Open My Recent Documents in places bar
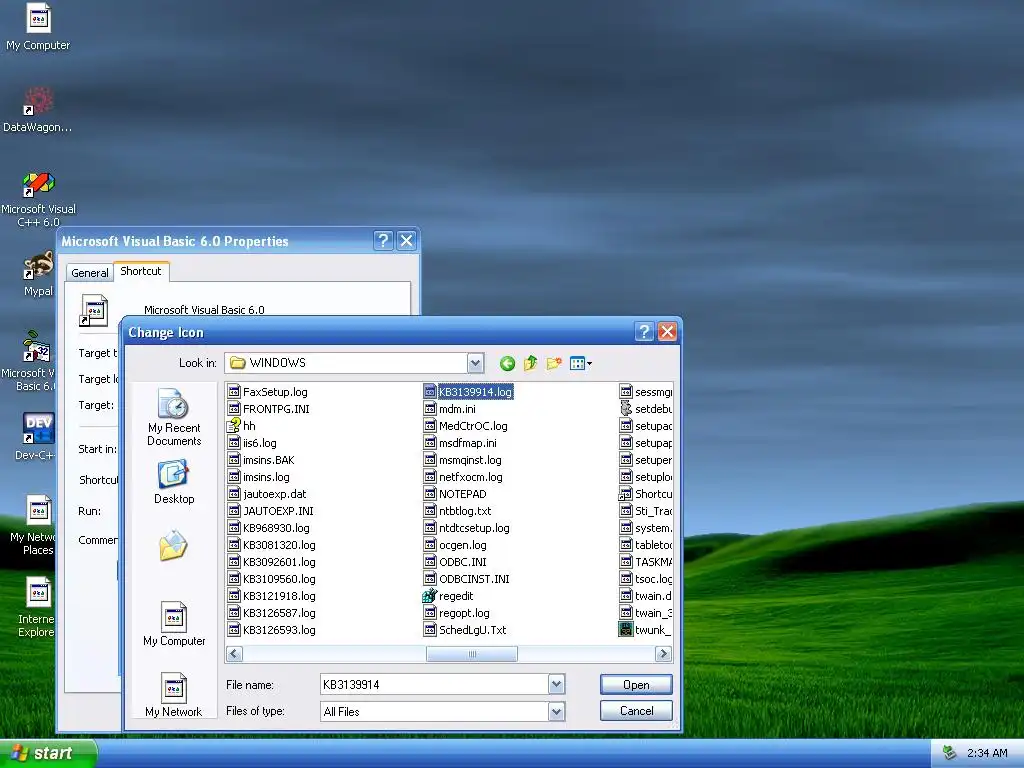The height and width of the screenshot is (768, 1024). [x=174, y=417]
